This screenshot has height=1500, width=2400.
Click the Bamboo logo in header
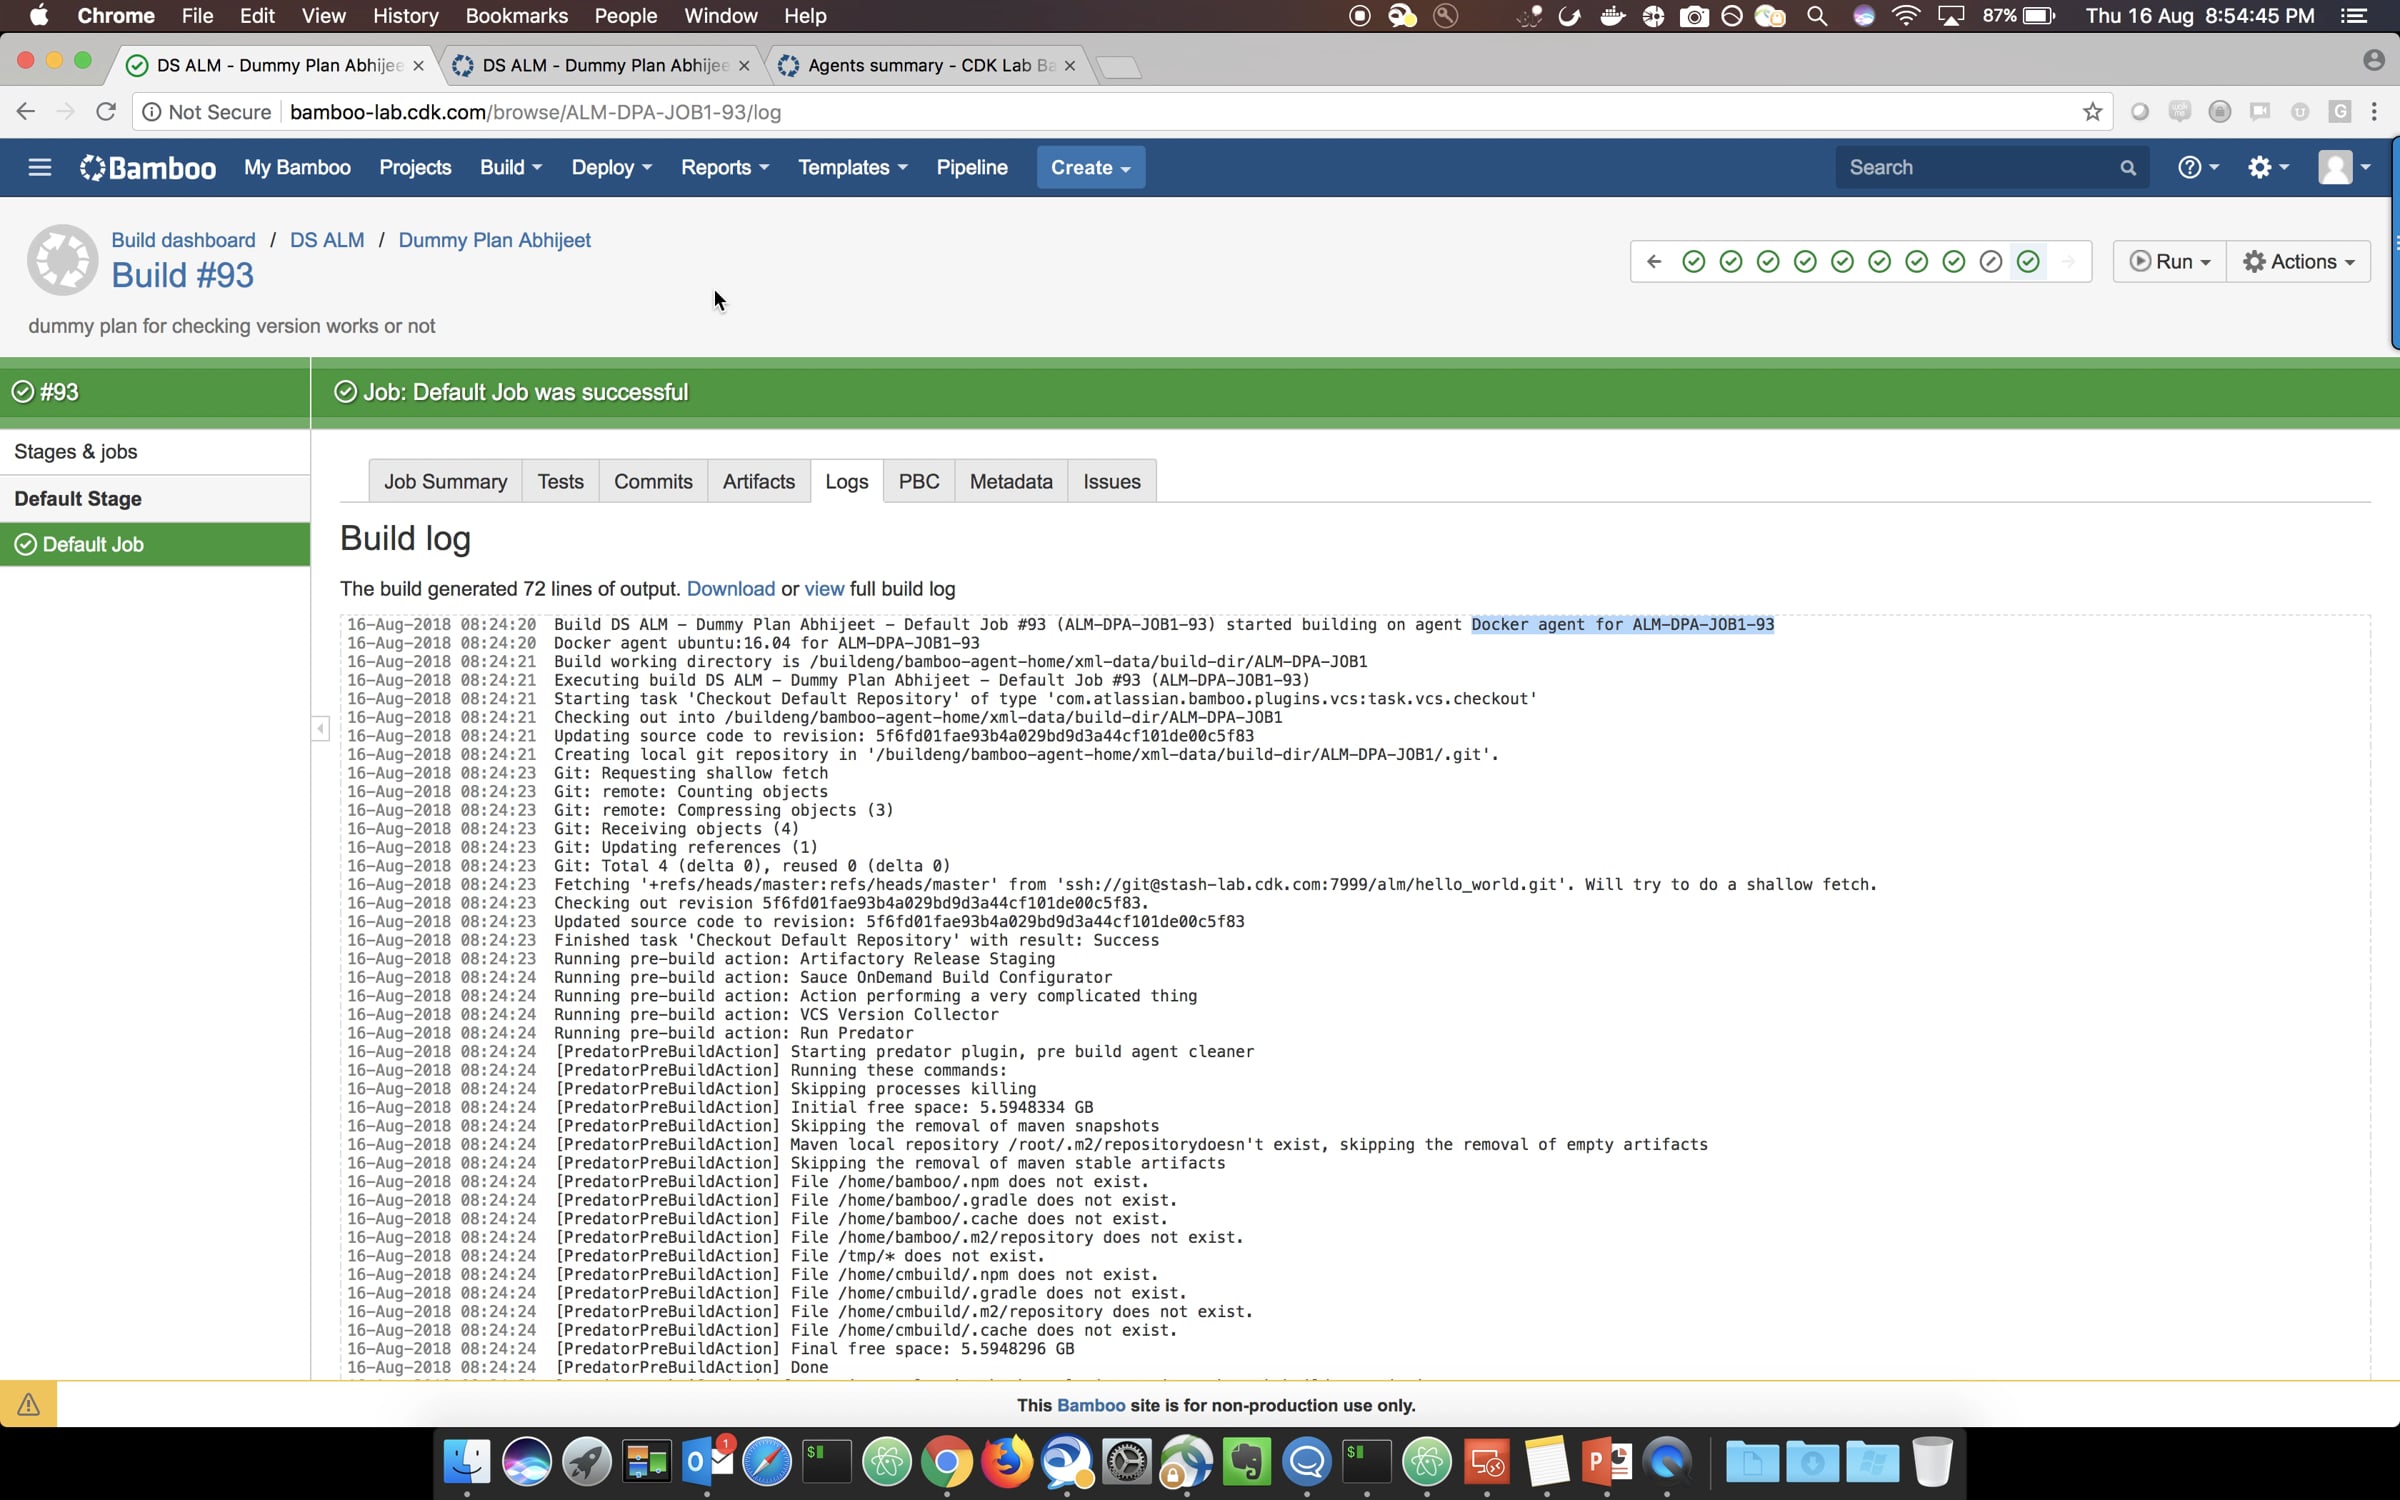148,168
